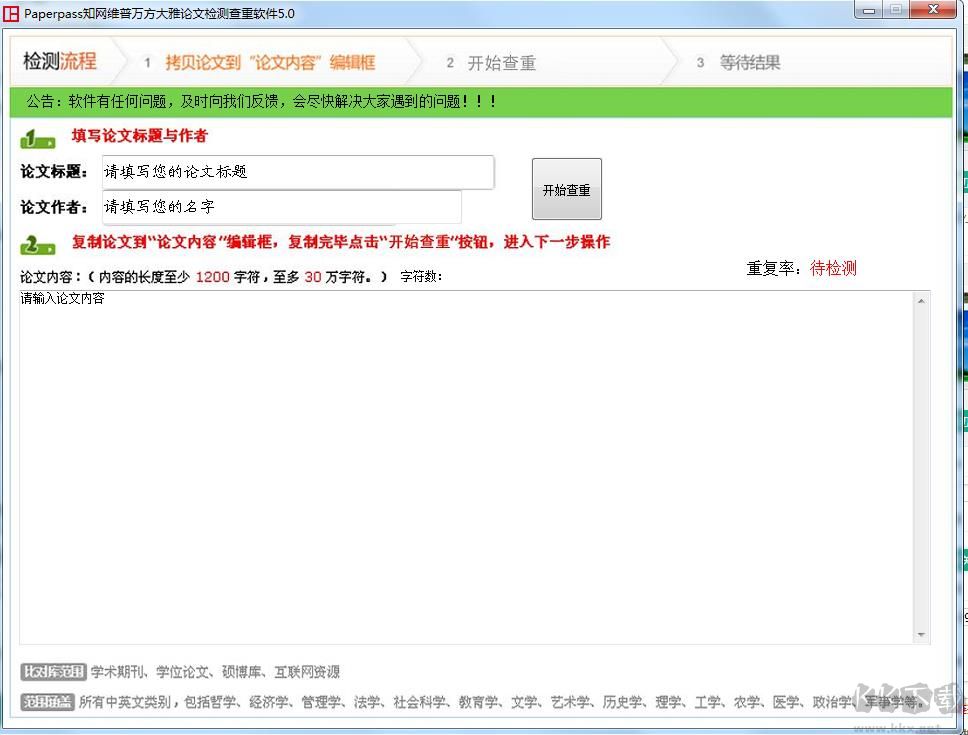Click the 待检测 repetition rate link
968x735 pixels.
pos(833,268)
